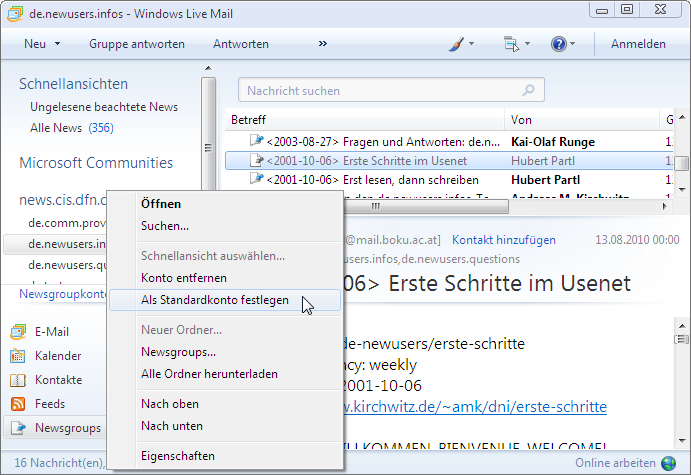
Task: Expand the Neu button dropdown arrow
Action: (57, 44)
